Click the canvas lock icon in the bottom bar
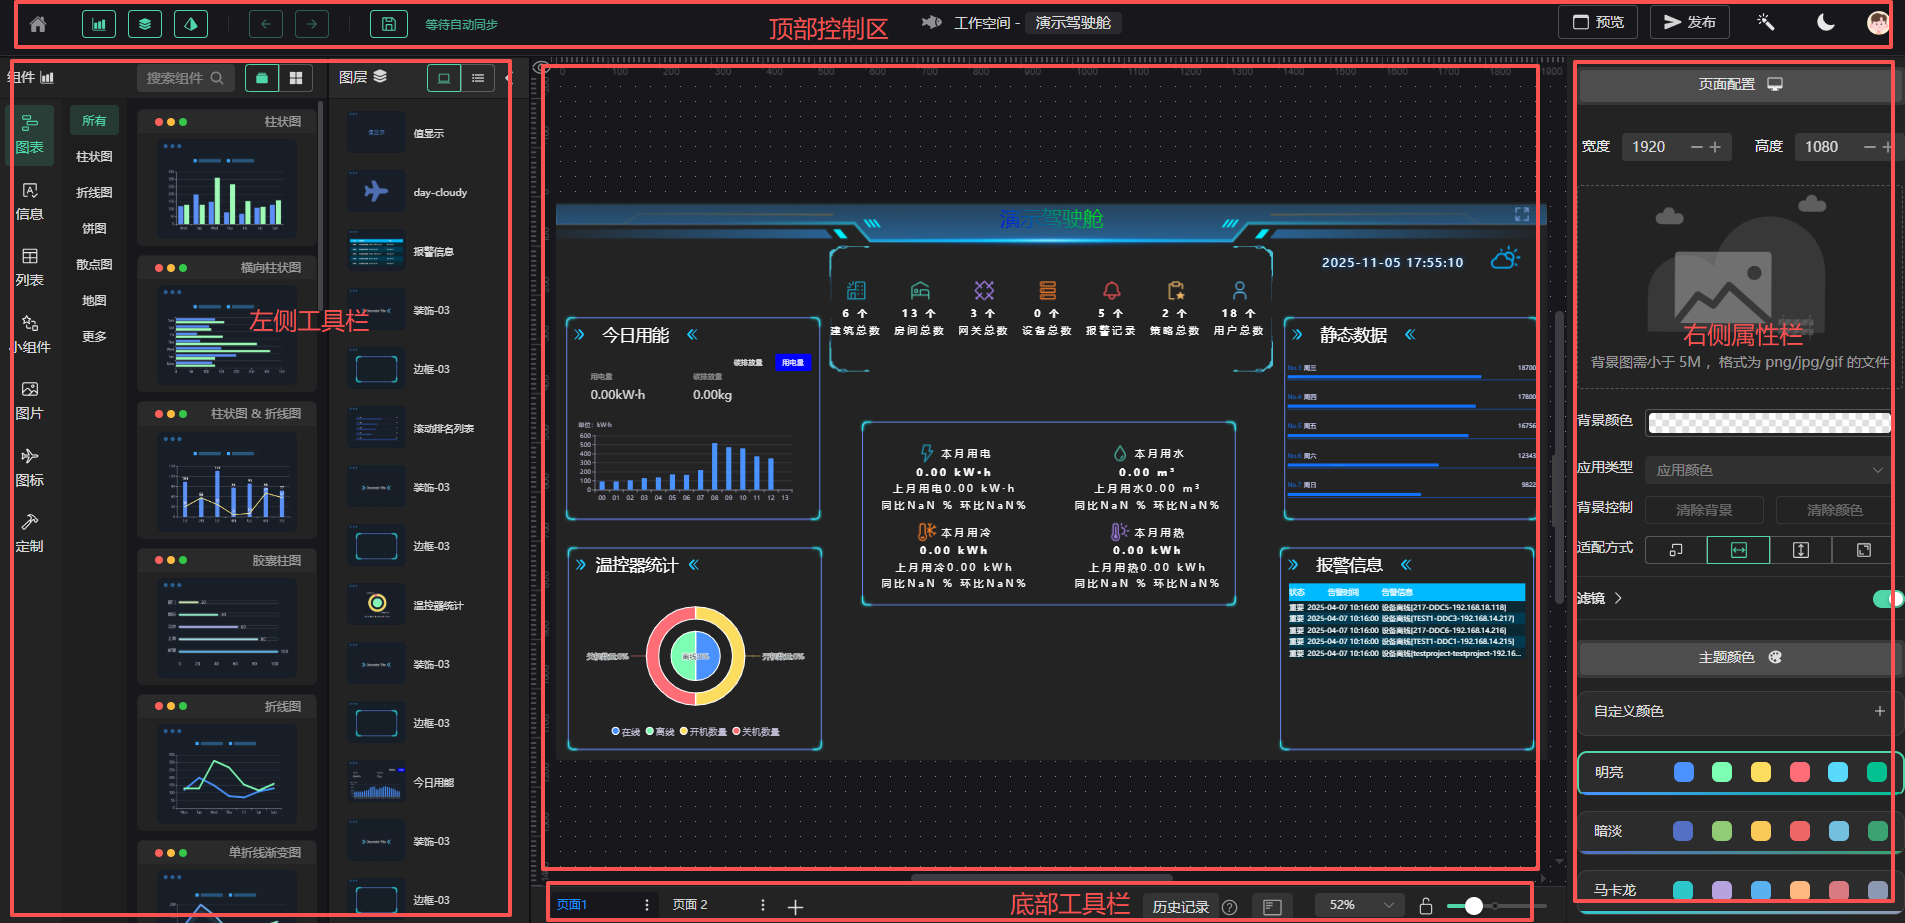 [1426, 906]
